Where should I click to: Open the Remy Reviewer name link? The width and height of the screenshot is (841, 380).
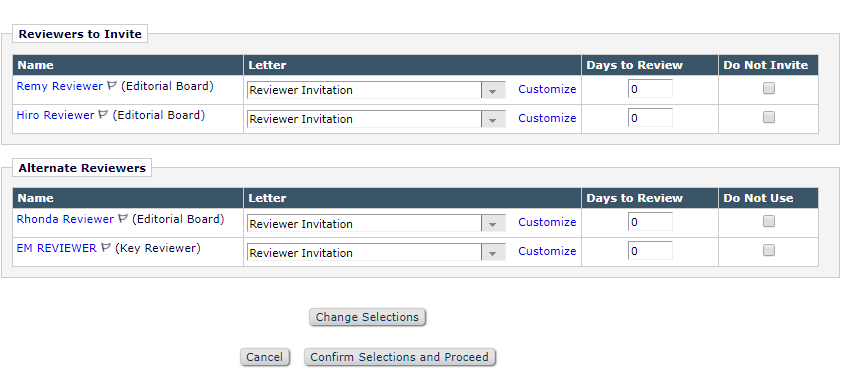pyautogui.click(x=60, y=86)
